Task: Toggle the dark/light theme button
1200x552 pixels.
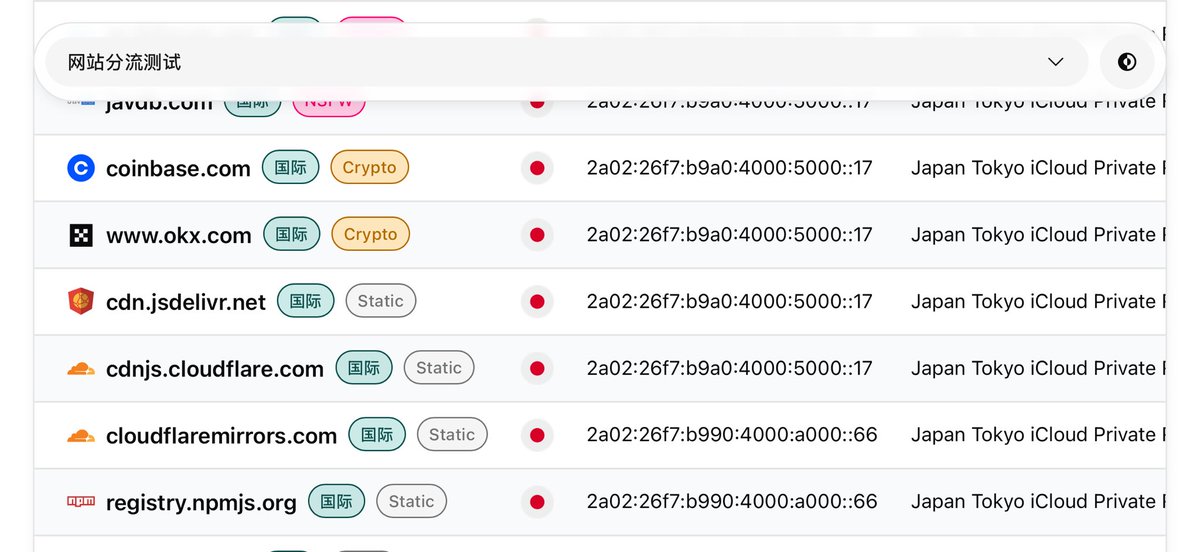Action: (1127, 62)
